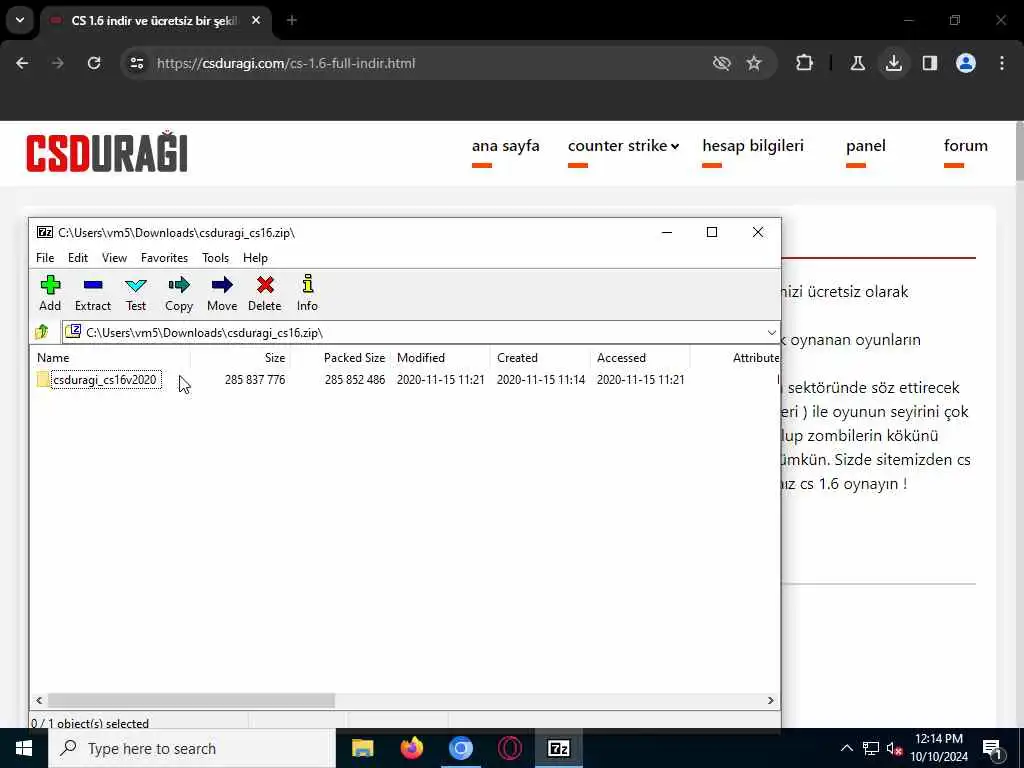Open the Chrome extensions puzzle icon

[x=805, y=63]
